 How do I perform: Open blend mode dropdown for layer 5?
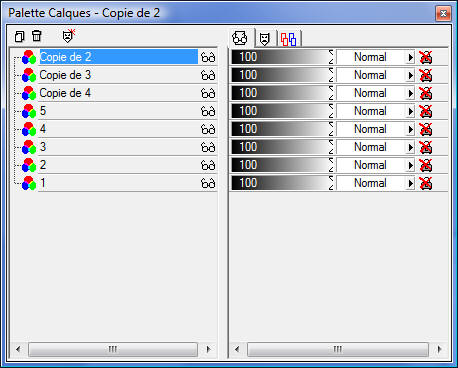tap(410, 111)
